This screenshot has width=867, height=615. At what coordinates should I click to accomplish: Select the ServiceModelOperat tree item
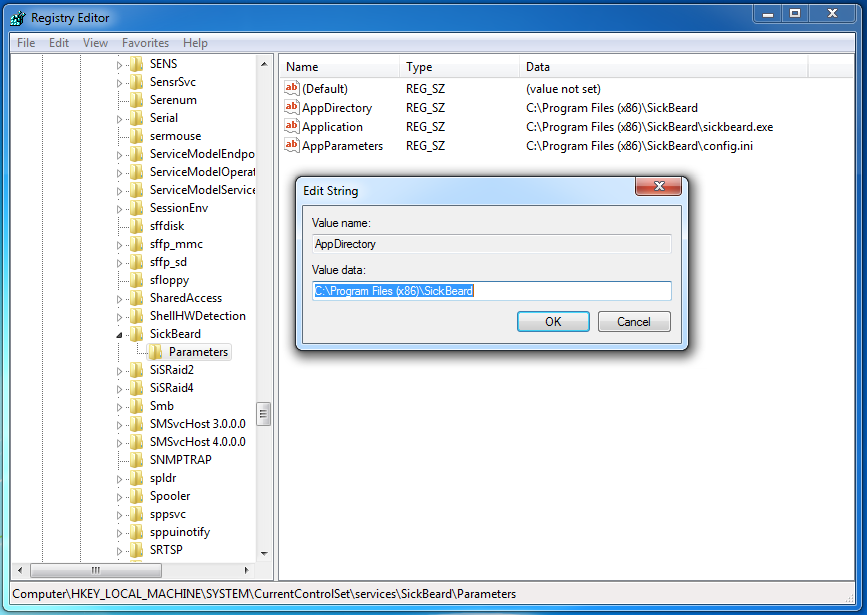point(202,173)
